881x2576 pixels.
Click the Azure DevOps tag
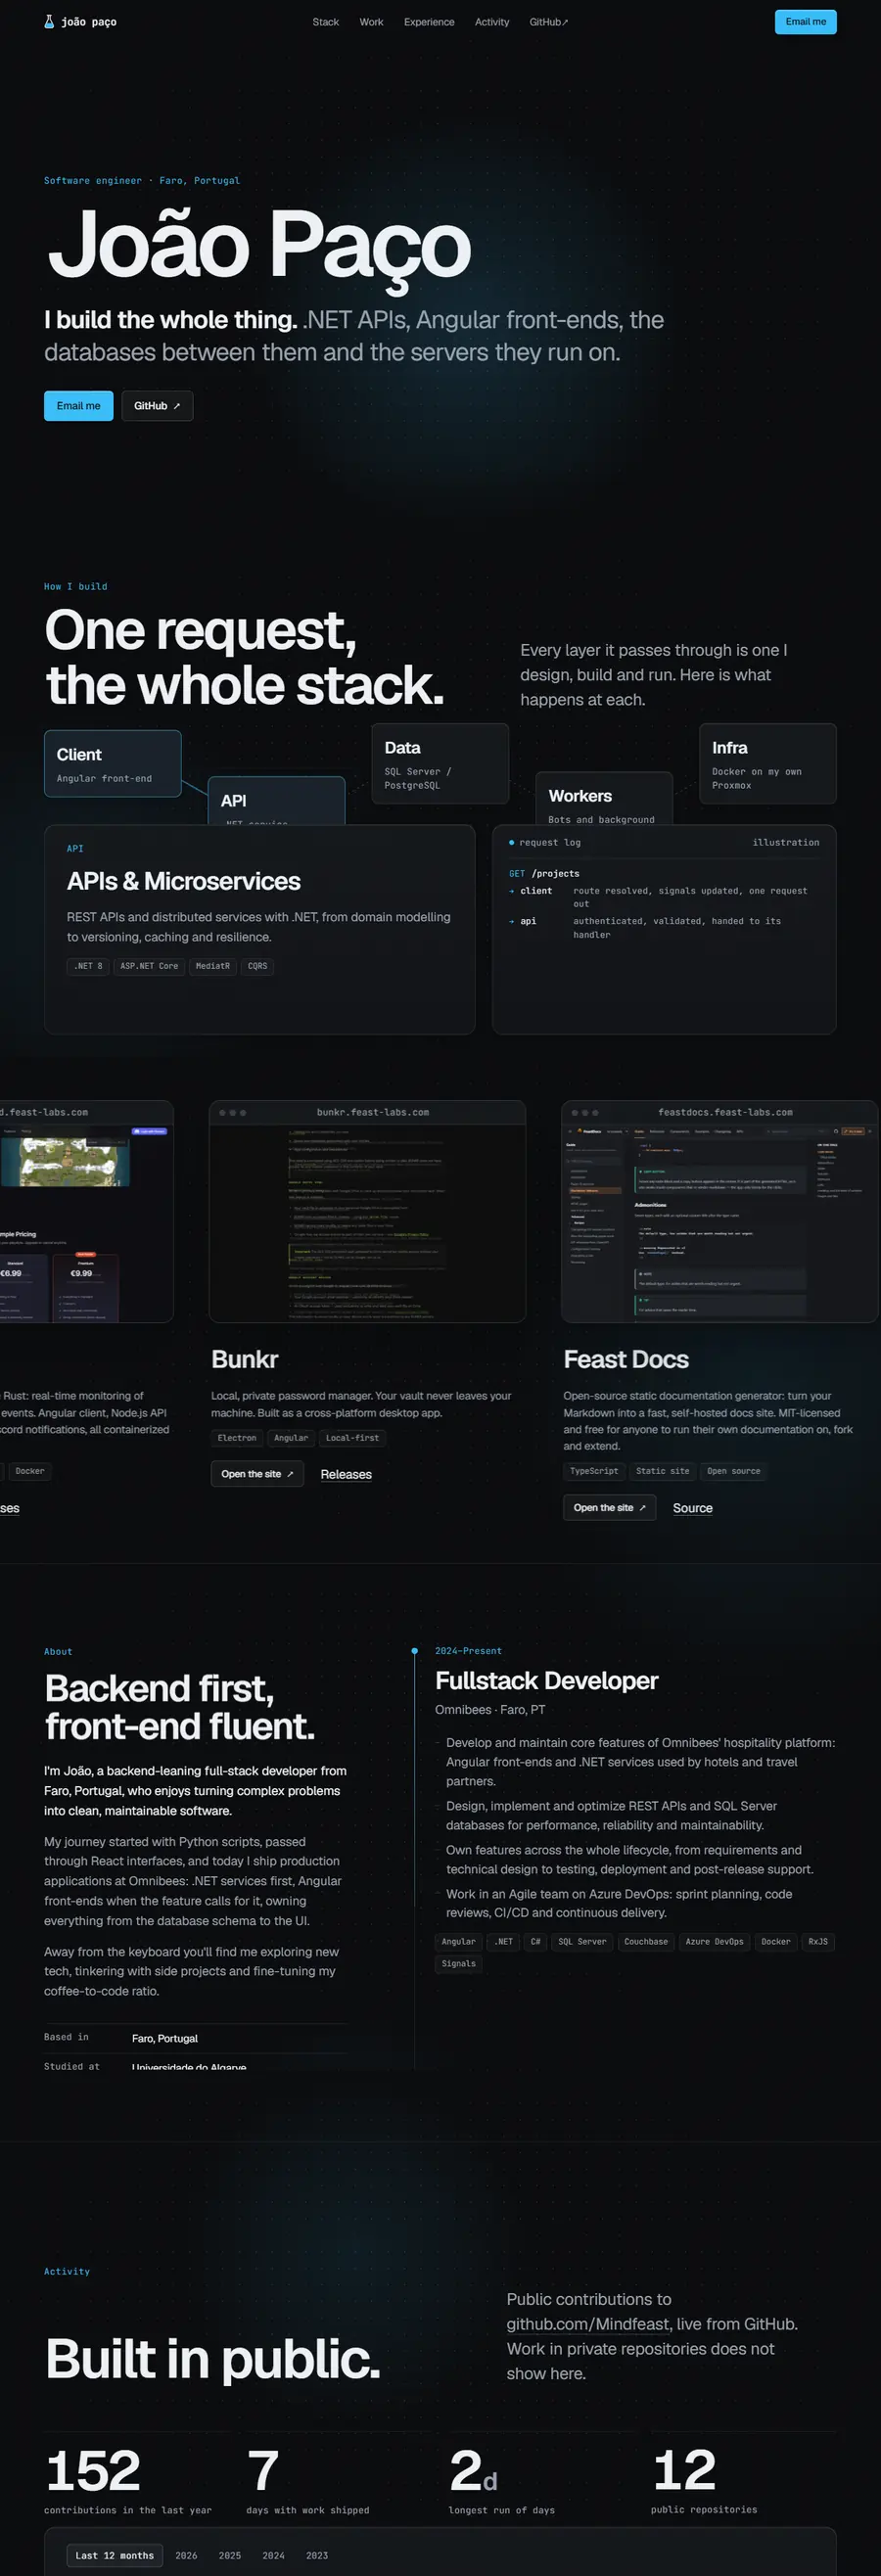coord(714,1942)
